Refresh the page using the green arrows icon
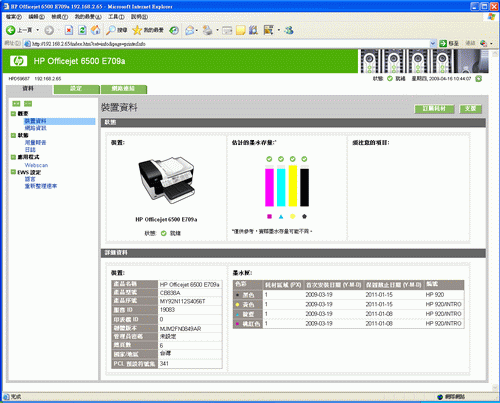 pos(82,30)
